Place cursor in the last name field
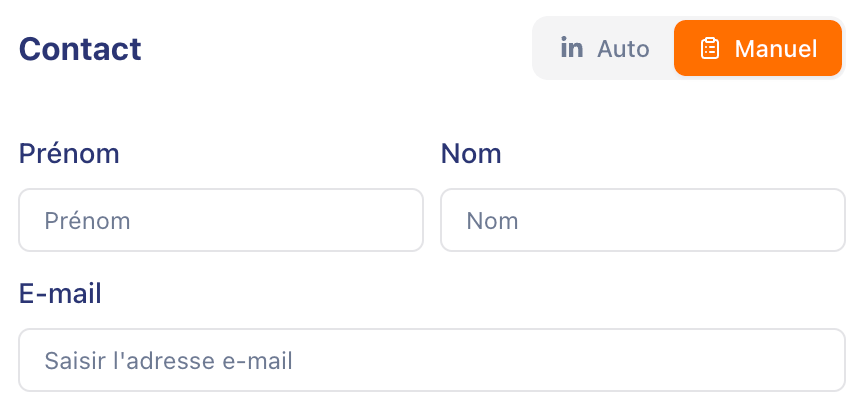The height and width of the screenshot is (420, 868). tap(643, 220)
